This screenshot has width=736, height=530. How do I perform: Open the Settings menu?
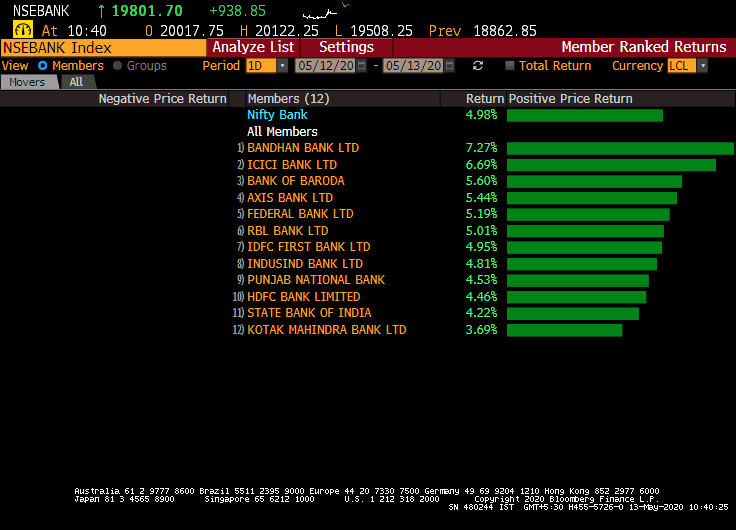tap(346, 47)
